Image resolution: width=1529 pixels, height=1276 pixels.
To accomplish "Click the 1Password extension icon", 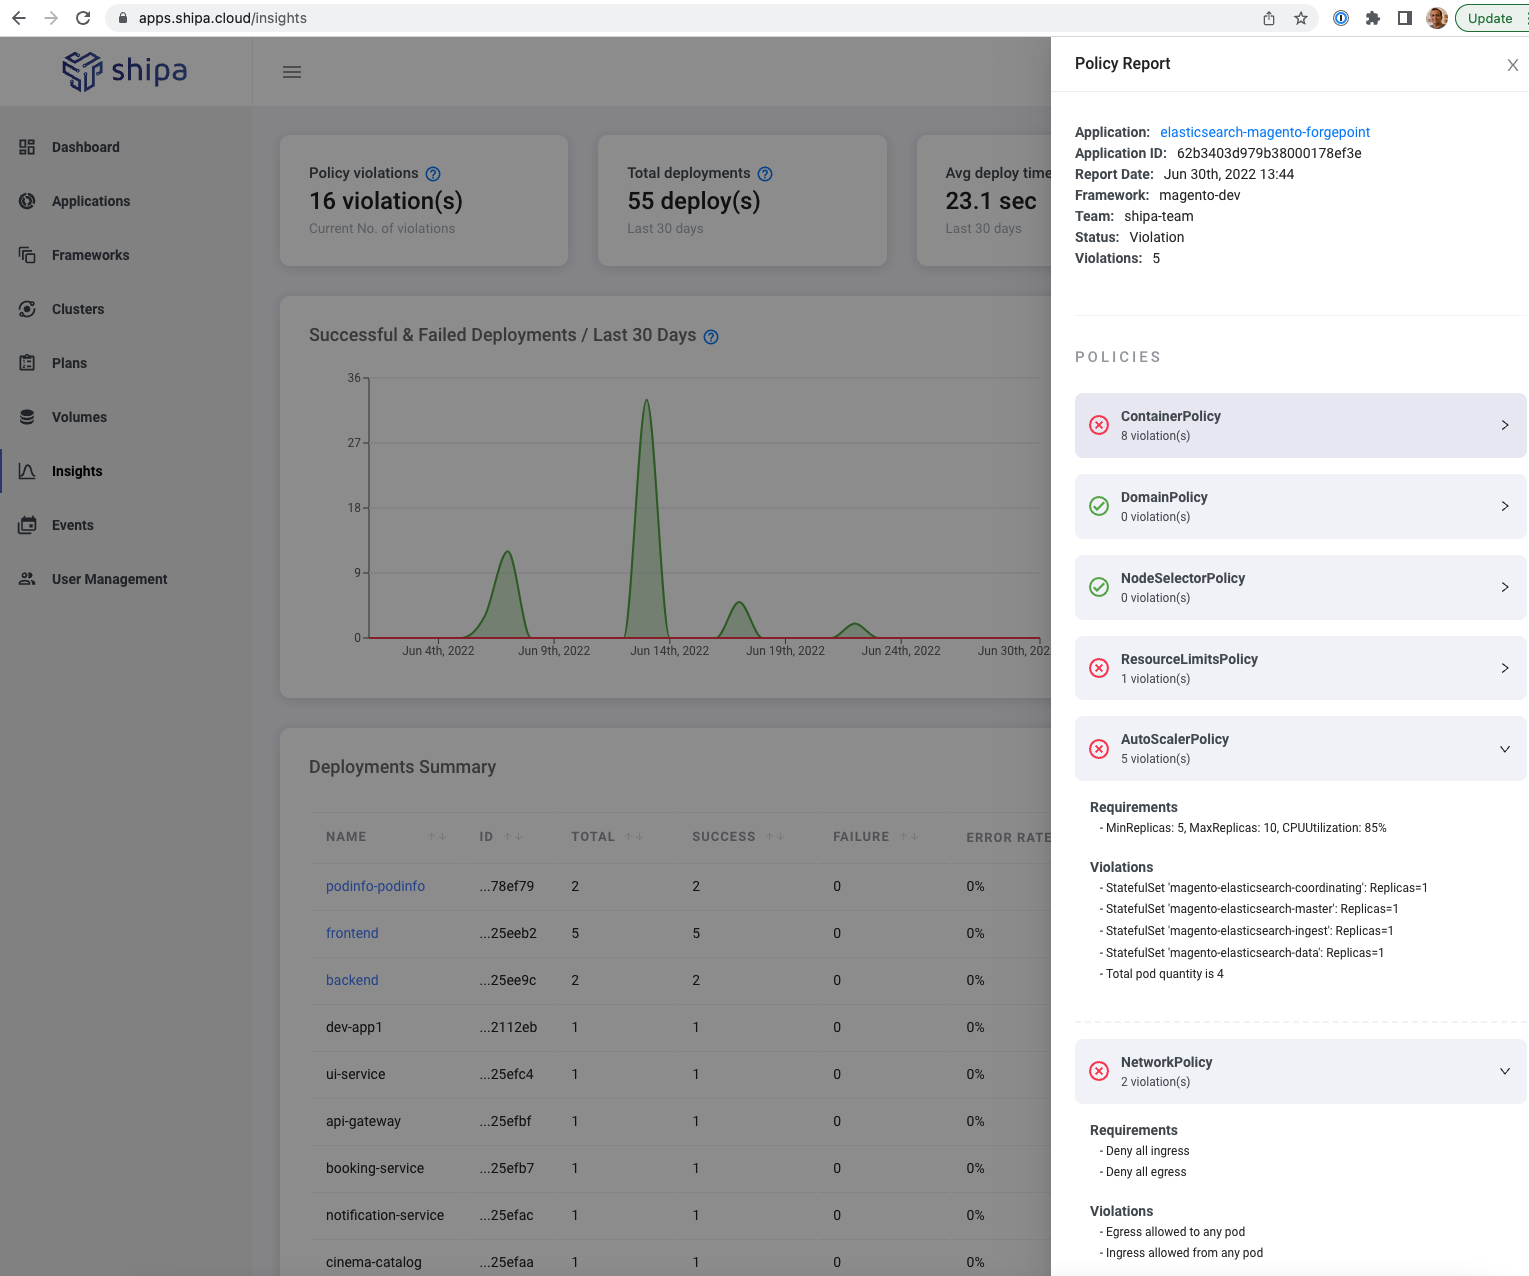I will (1341, 18).
